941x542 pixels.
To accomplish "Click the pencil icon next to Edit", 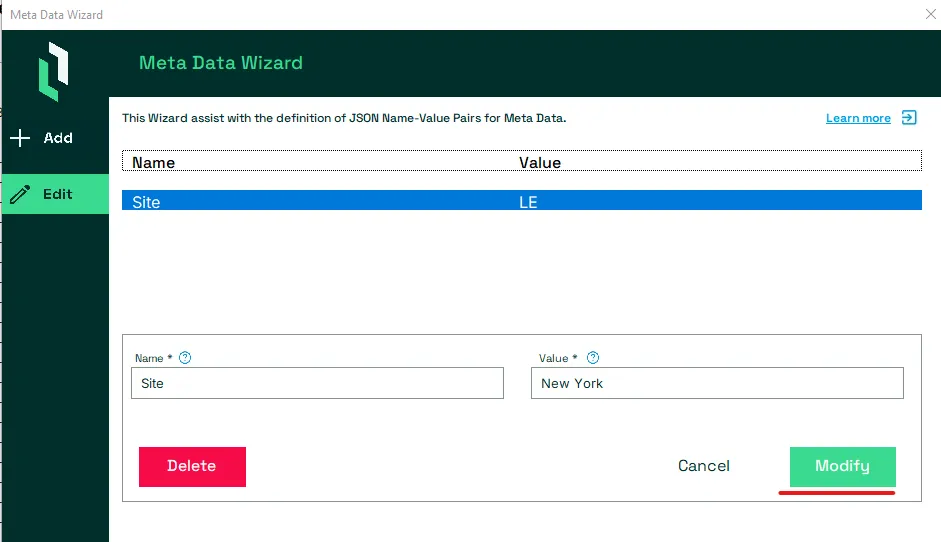I will click(x=20, y=194).
